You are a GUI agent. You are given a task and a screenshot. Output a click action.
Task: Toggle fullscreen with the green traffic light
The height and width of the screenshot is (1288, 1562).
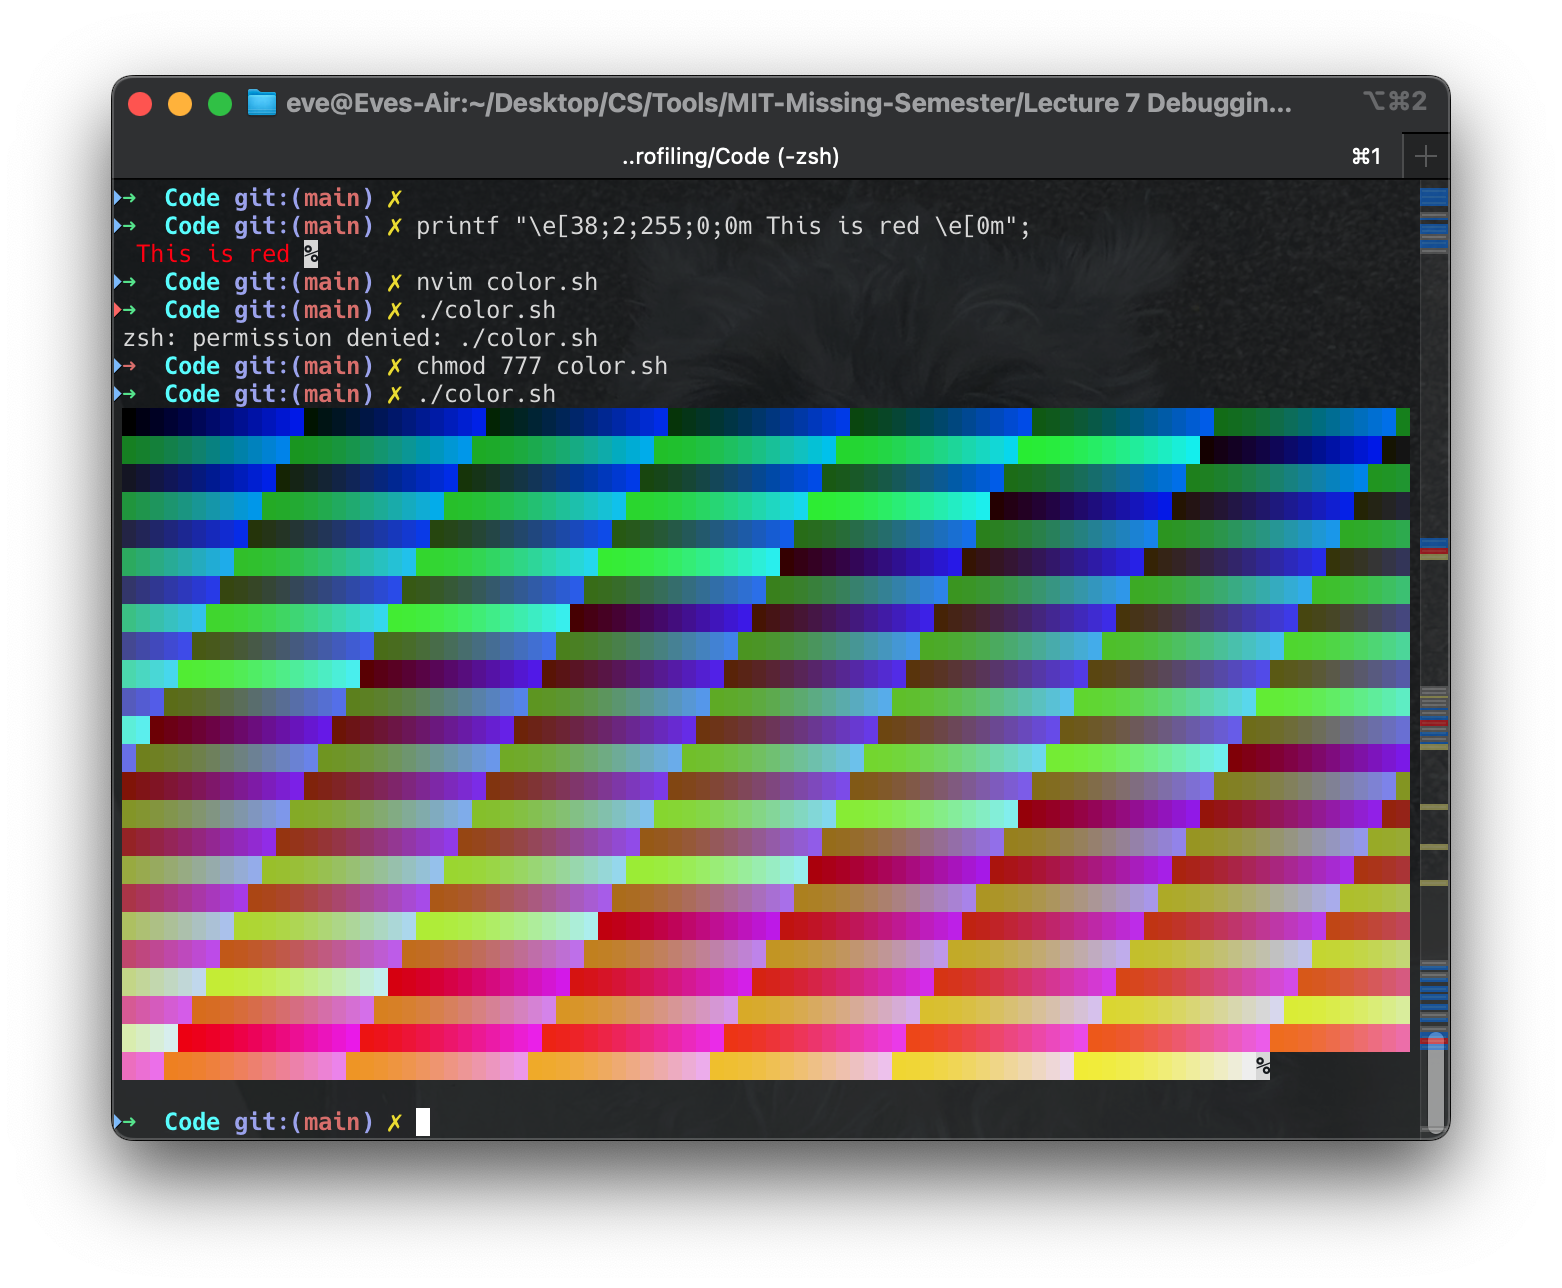point(219,102)
